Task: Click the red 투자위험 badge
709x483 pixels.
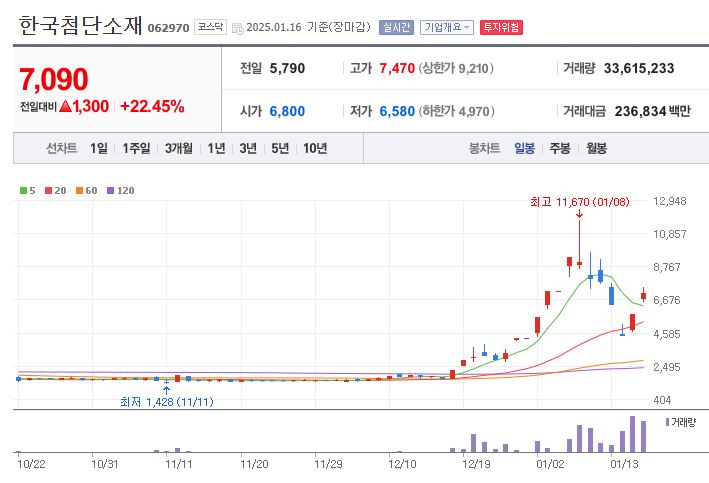Action: click(x=501, y=28)
